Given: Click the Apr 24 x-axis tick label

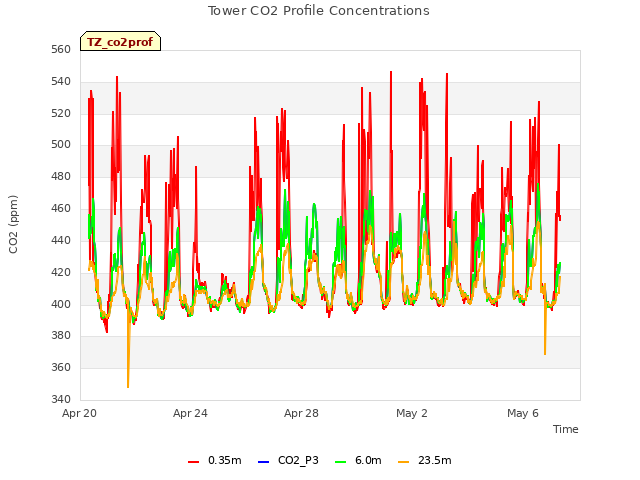Looking at the screenshot, I should [x=190, y=413].
